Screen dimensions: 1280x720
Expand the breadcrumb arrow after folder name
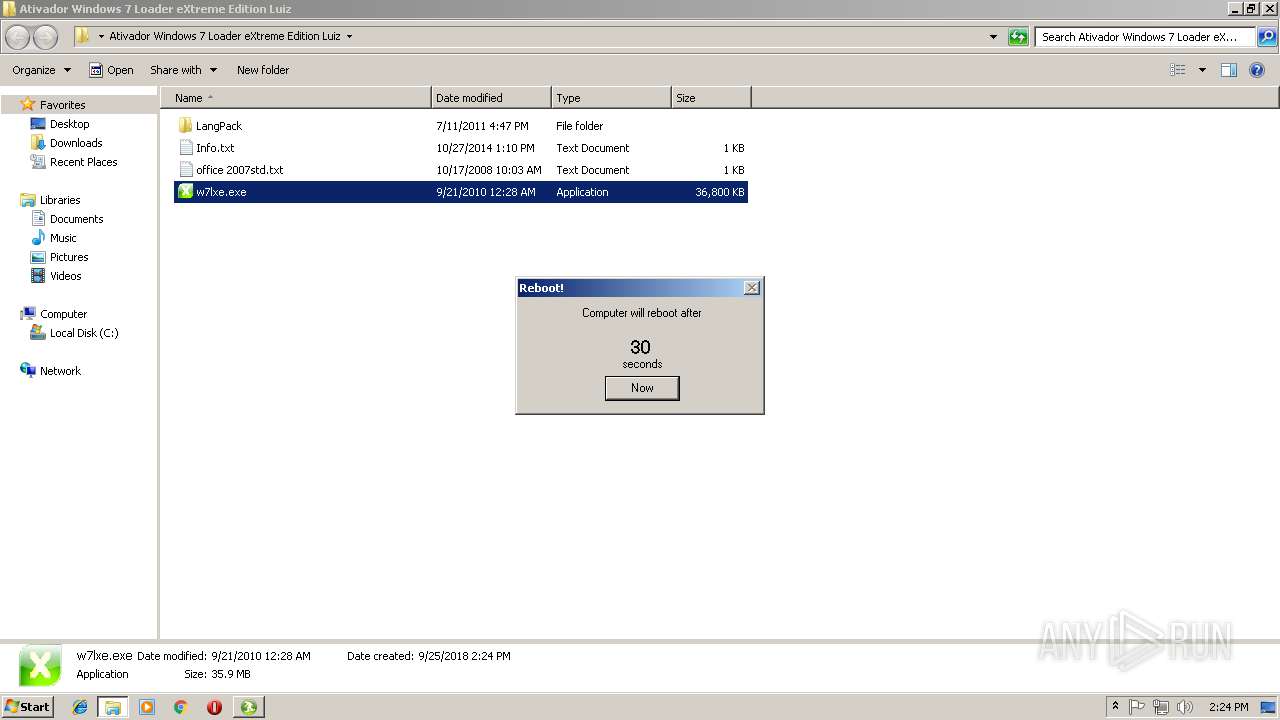coord(349,37)
